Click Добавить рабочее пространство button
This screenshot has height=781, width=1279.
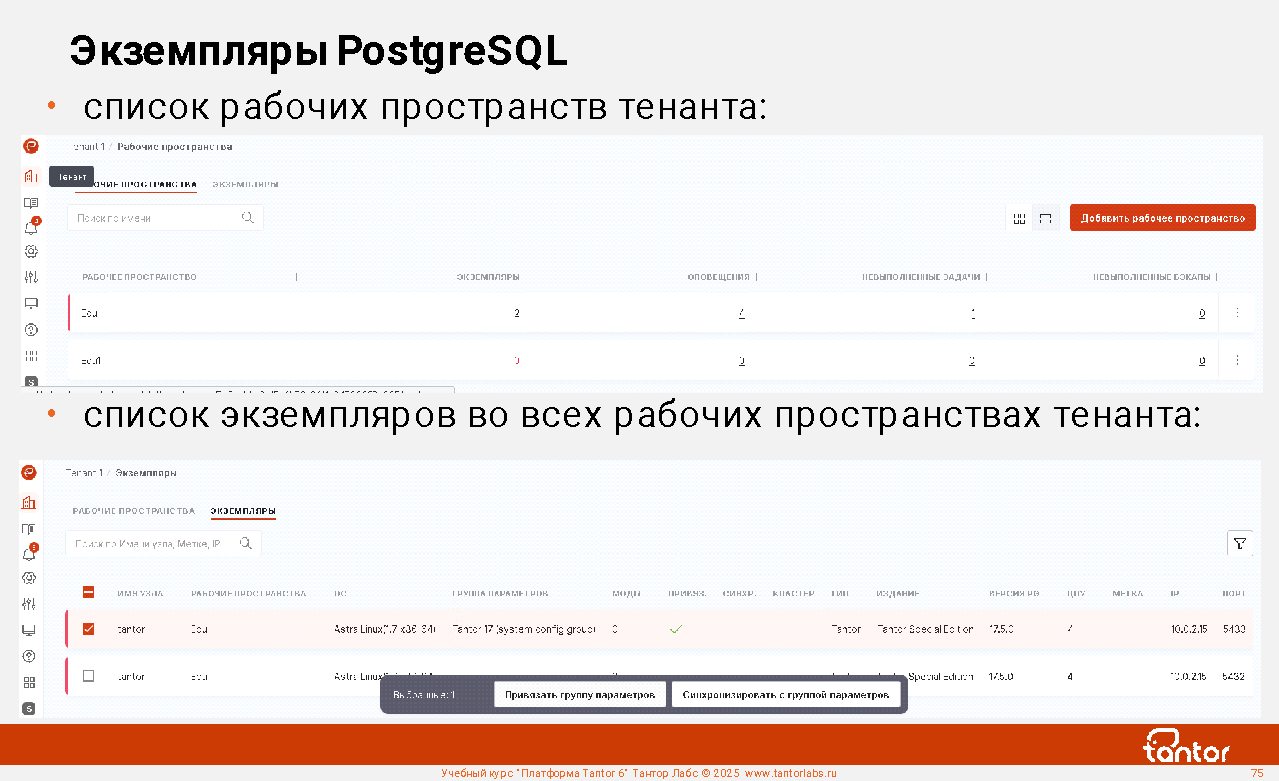(1162, 218)
